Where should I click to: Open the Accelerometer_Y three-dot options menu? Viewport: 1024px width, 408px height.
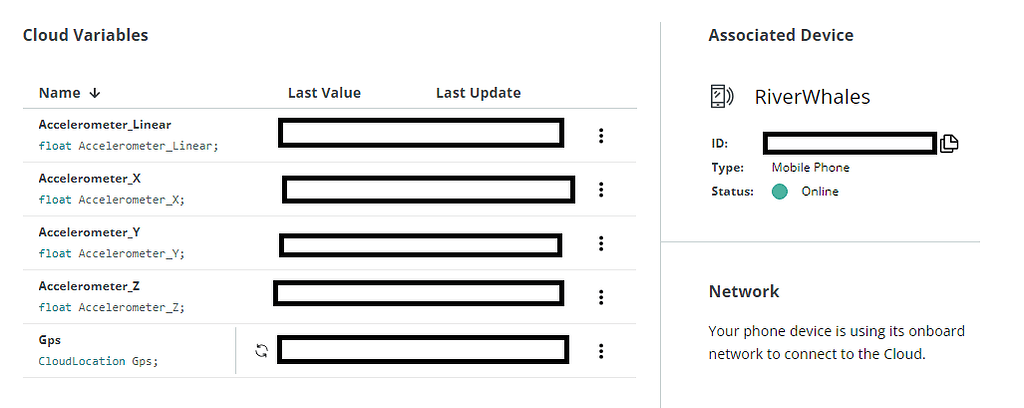(x=601, y=243)
